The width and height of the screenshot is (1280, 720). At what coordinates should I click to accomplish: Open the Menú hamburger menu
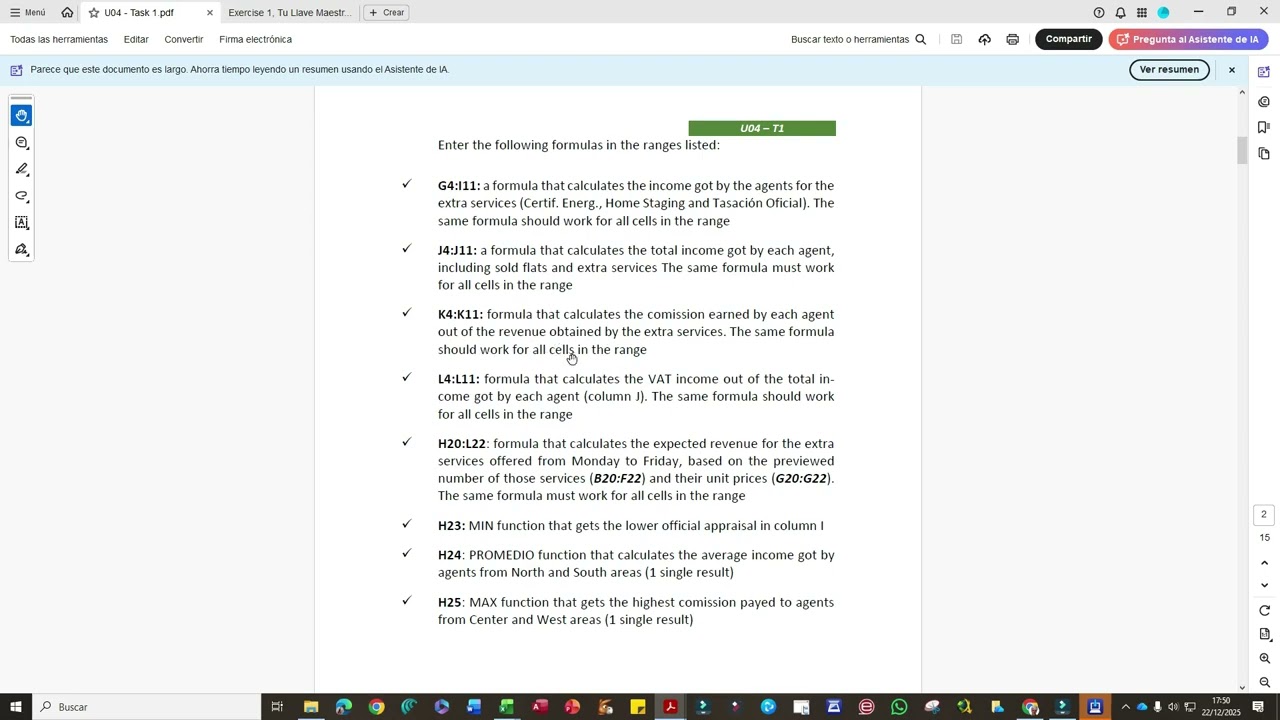[27, 12]
